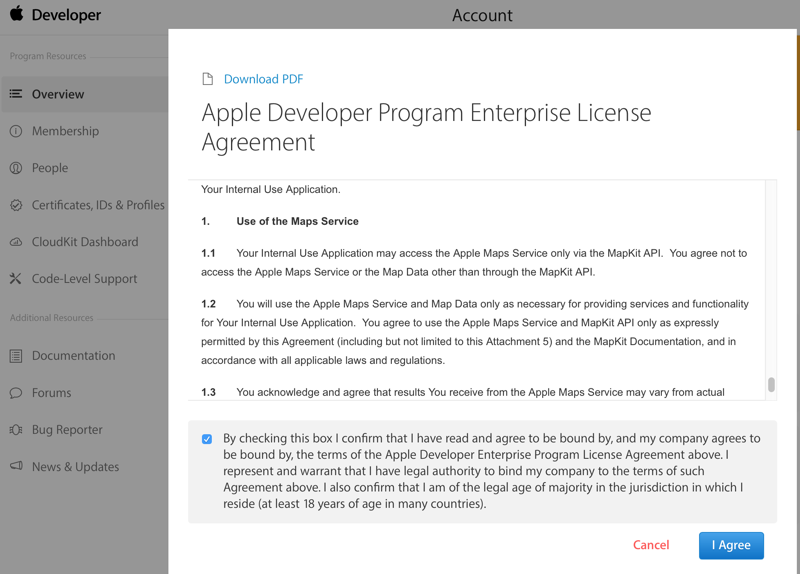Image resolution: width=800 pixels, height=574 pixels.
Task: Click the People person icon
Action: click(x=16, y=168)
